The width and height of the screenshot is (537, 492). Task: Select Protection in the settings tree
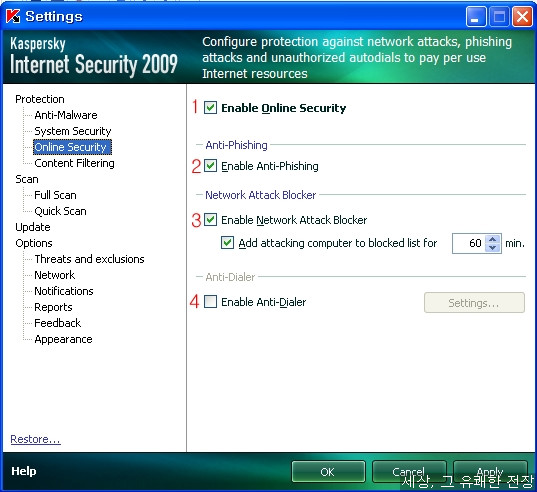[x=40, y=99]
